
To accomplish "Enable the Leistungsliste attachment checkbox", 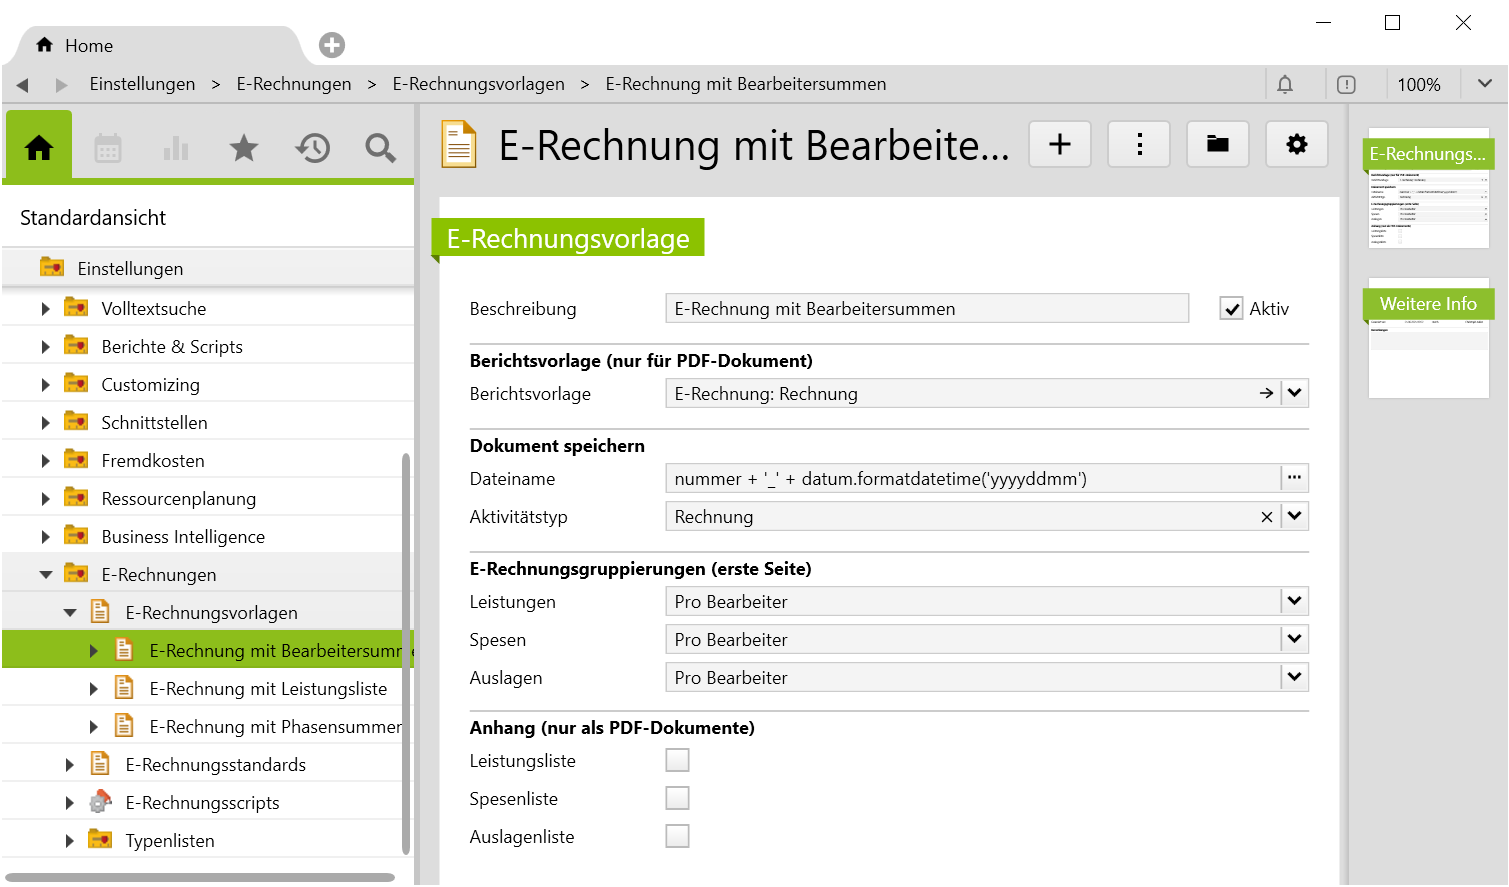I will click(678, 761).
